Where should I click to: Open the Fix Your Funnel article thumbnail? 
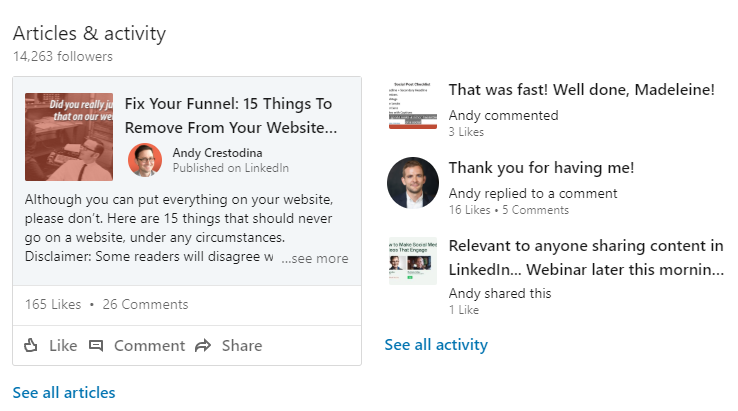69,136
